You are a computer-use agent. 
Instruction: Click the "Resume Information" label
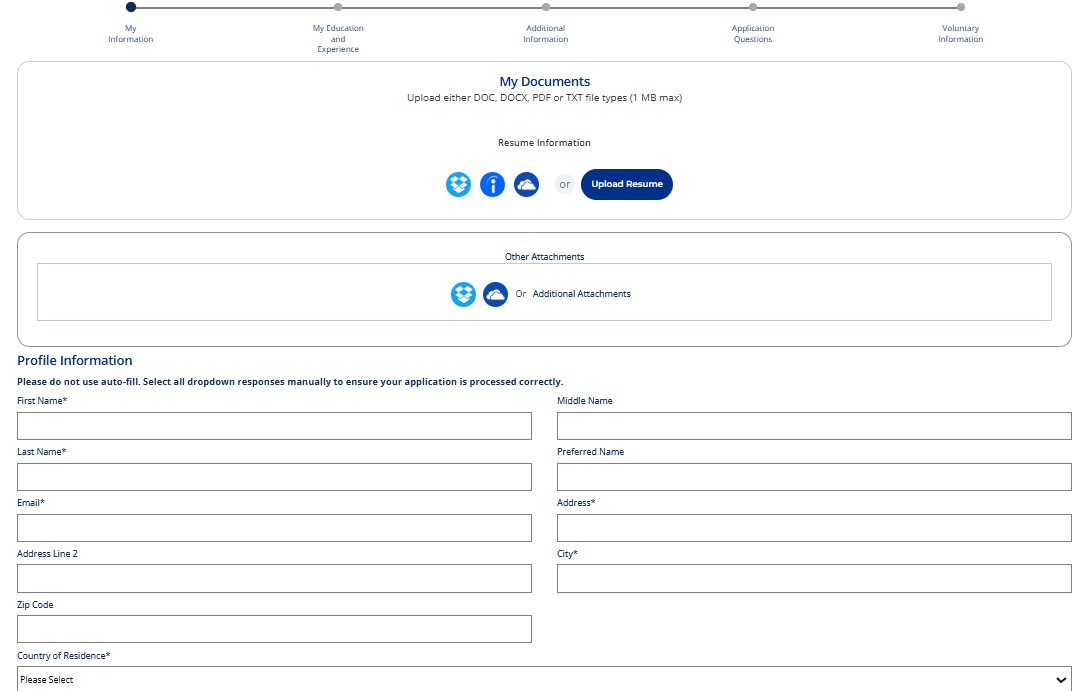click(x=544, y=143)
